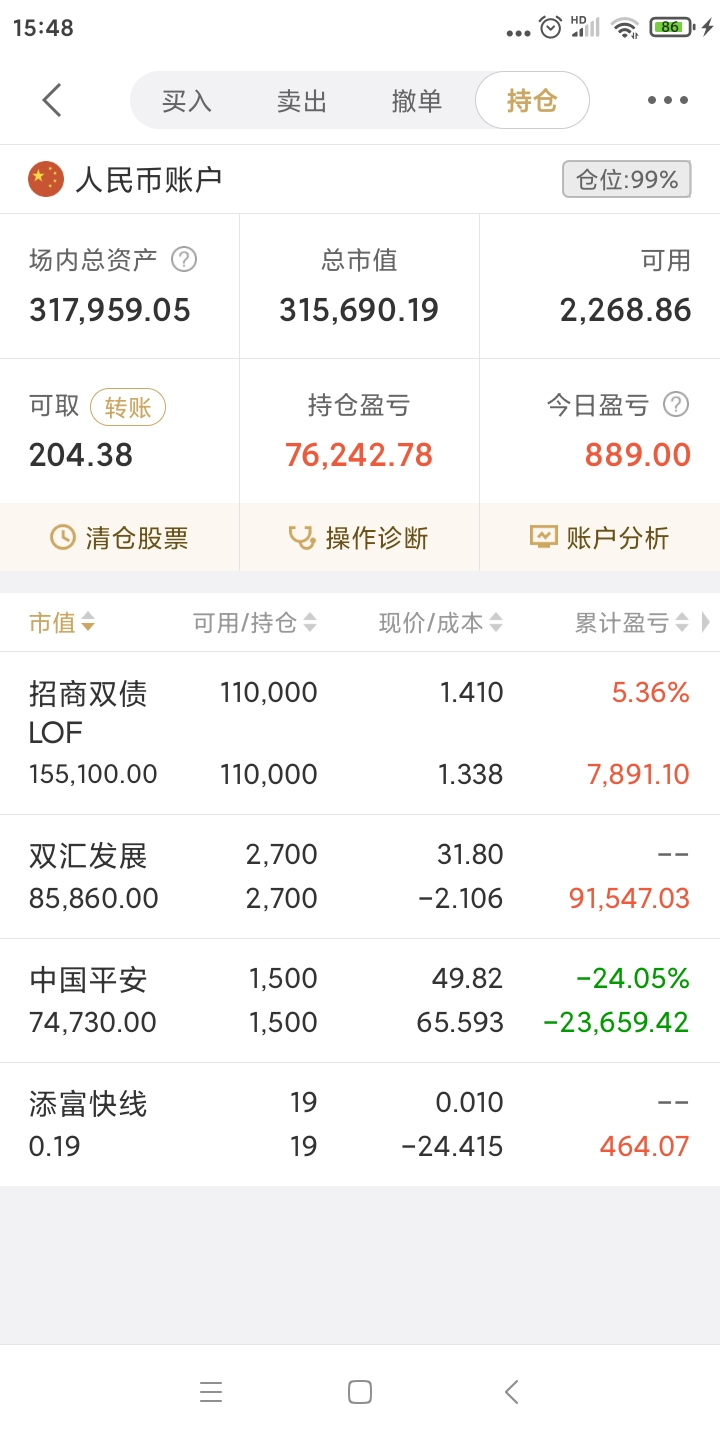Open the Android recent apps menu button

211,1392
